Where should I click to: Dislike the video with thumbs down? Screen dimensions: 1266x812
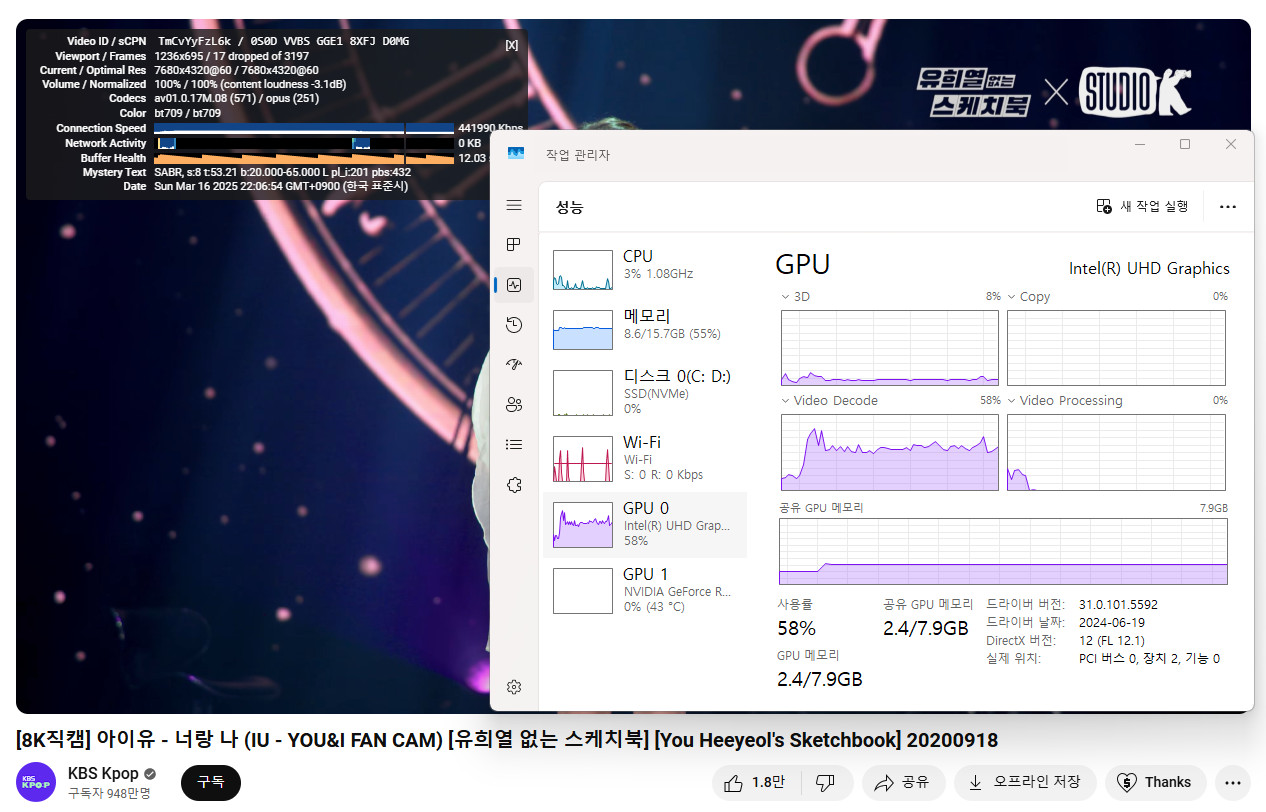coord(825,782)
